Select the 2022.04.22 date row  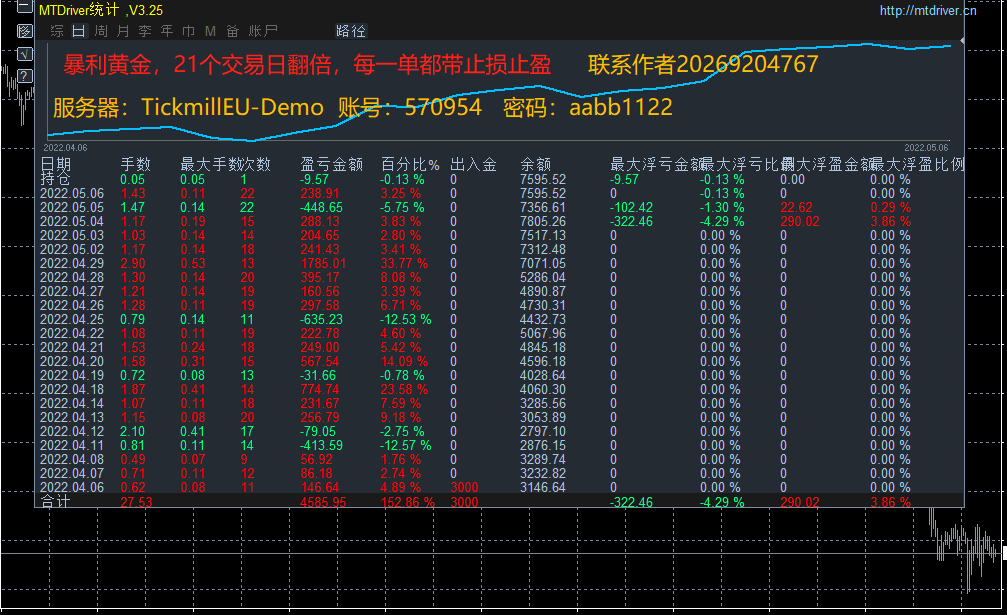click(72, 333)
